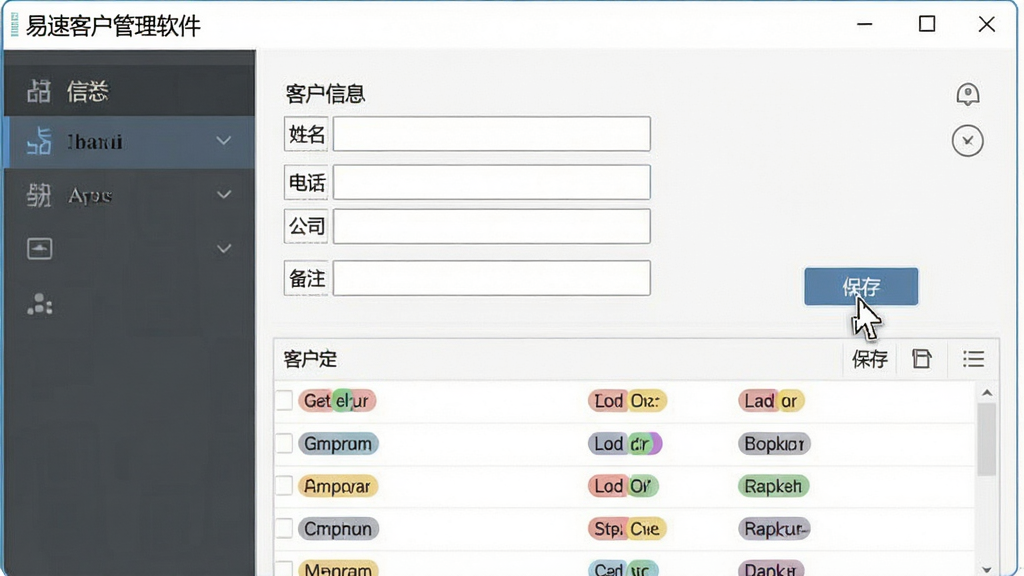Click the Lod dr tag
The image size is (1024, 576).
click(625, 443)
